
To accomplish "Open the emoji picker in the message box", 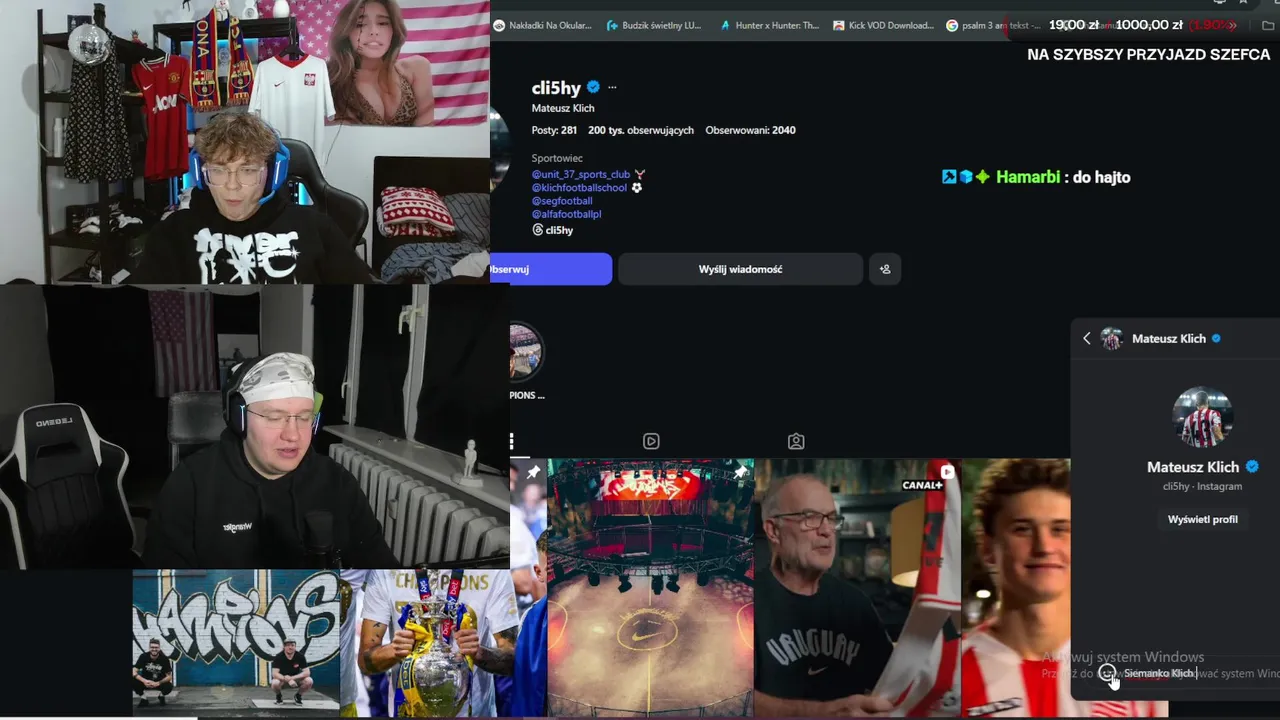I will (1107, 673).
